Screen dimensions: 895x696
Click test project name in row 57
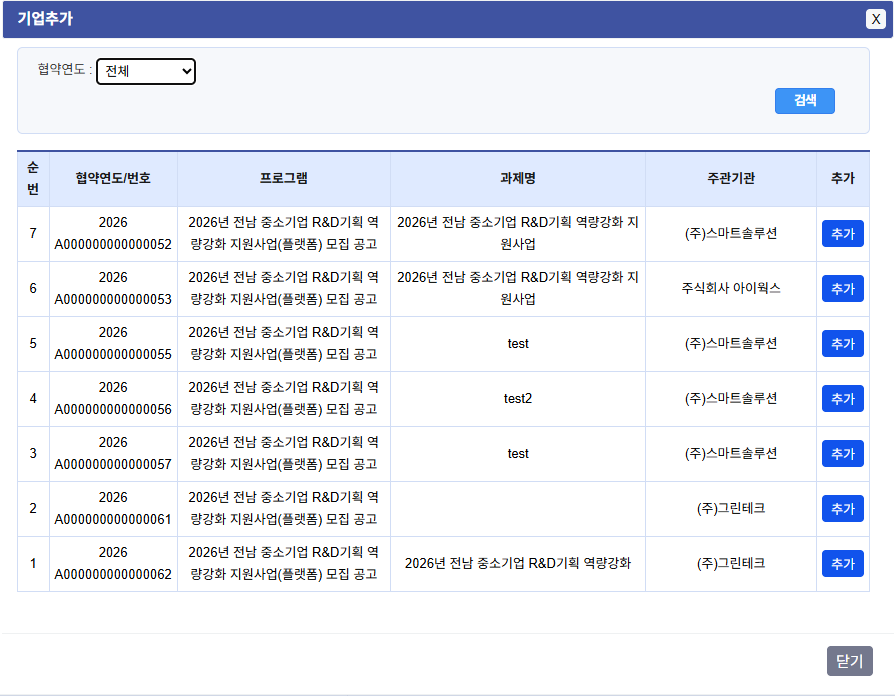coord(518,453)
